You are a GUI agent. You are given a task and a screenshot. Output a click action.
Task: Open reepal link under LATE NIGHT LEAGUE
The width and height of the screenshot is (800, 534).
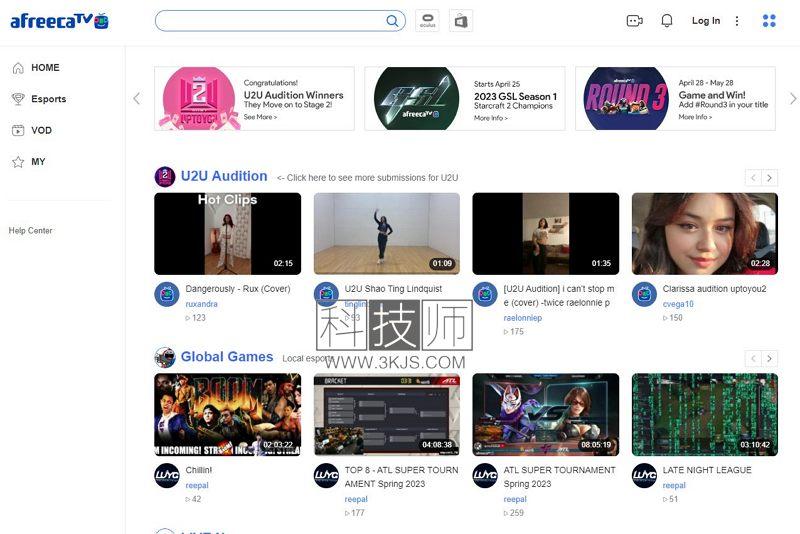674,485
